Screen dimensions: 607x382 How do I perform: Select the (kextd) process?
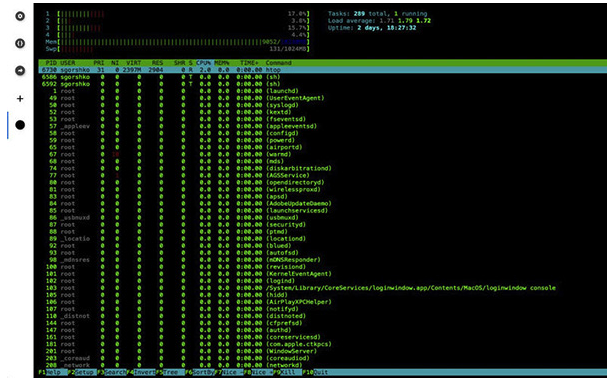322,112
